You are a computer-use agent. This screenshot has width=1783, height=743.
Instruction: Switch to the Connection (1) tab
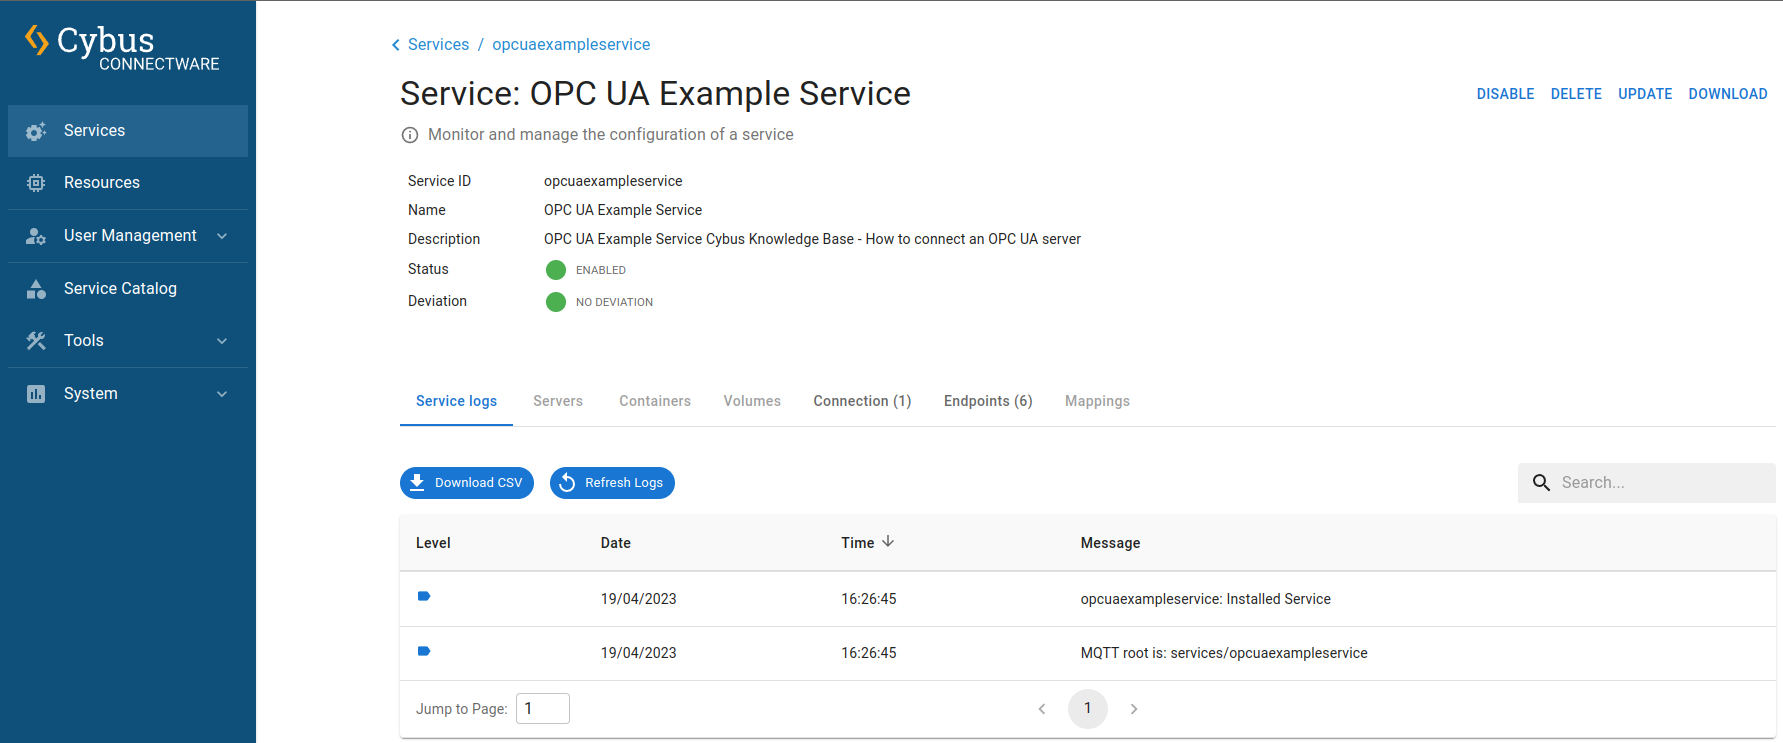click(x=862, y=401)
